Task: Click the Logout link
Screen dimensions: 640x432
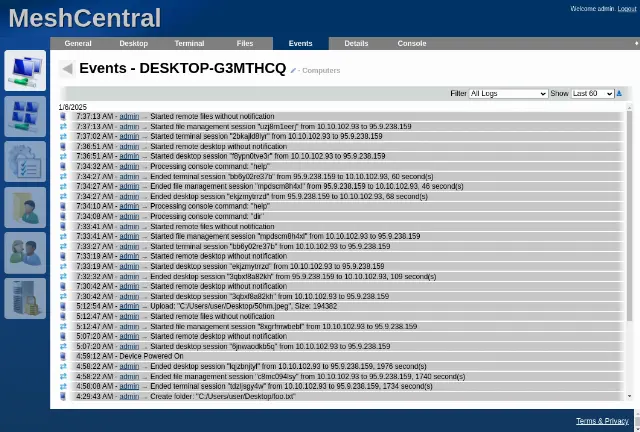Action: point(627,9)
